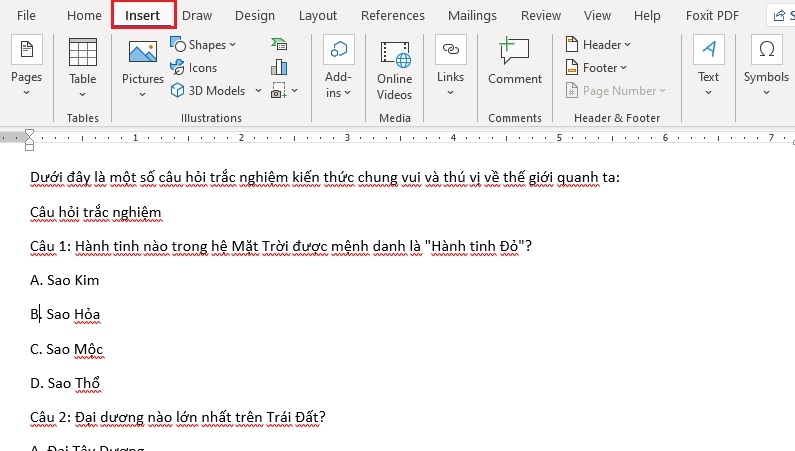This screenshot has height=451, width=795.
Task: Expand the Screenshot dropdown arrow
Action: (295, 91)
